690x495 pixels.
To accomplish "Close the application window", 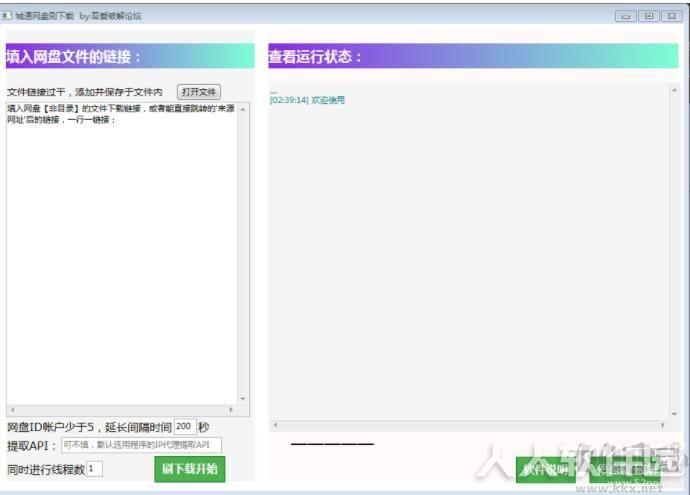I will (x=672, y=16).
